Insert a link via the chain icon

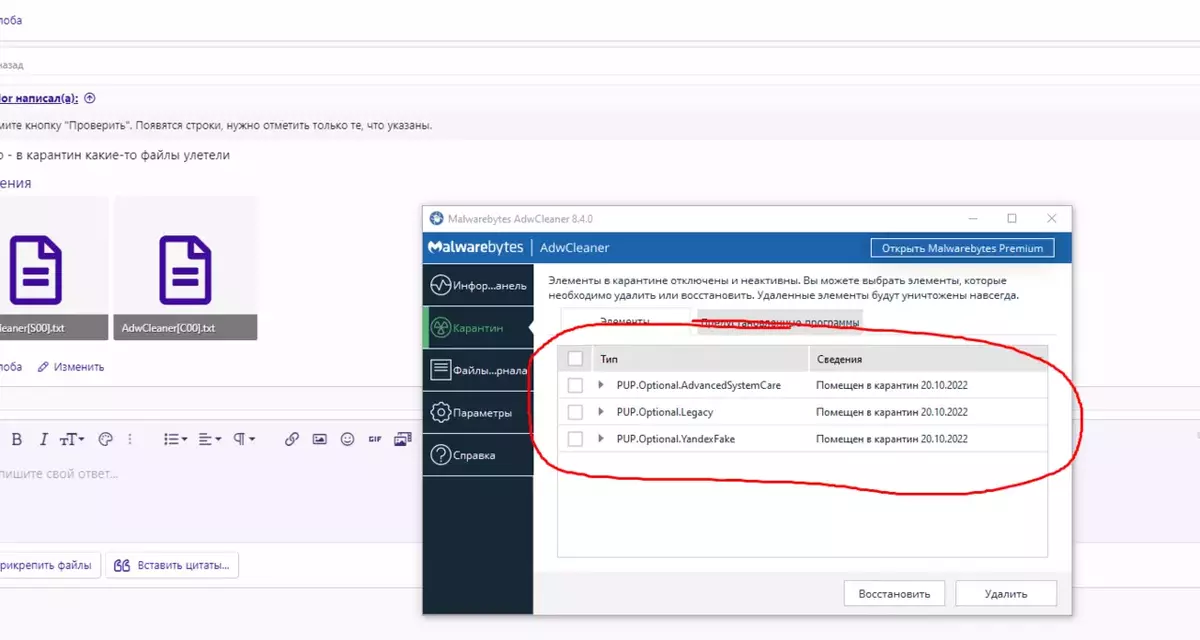coord(292,439)
